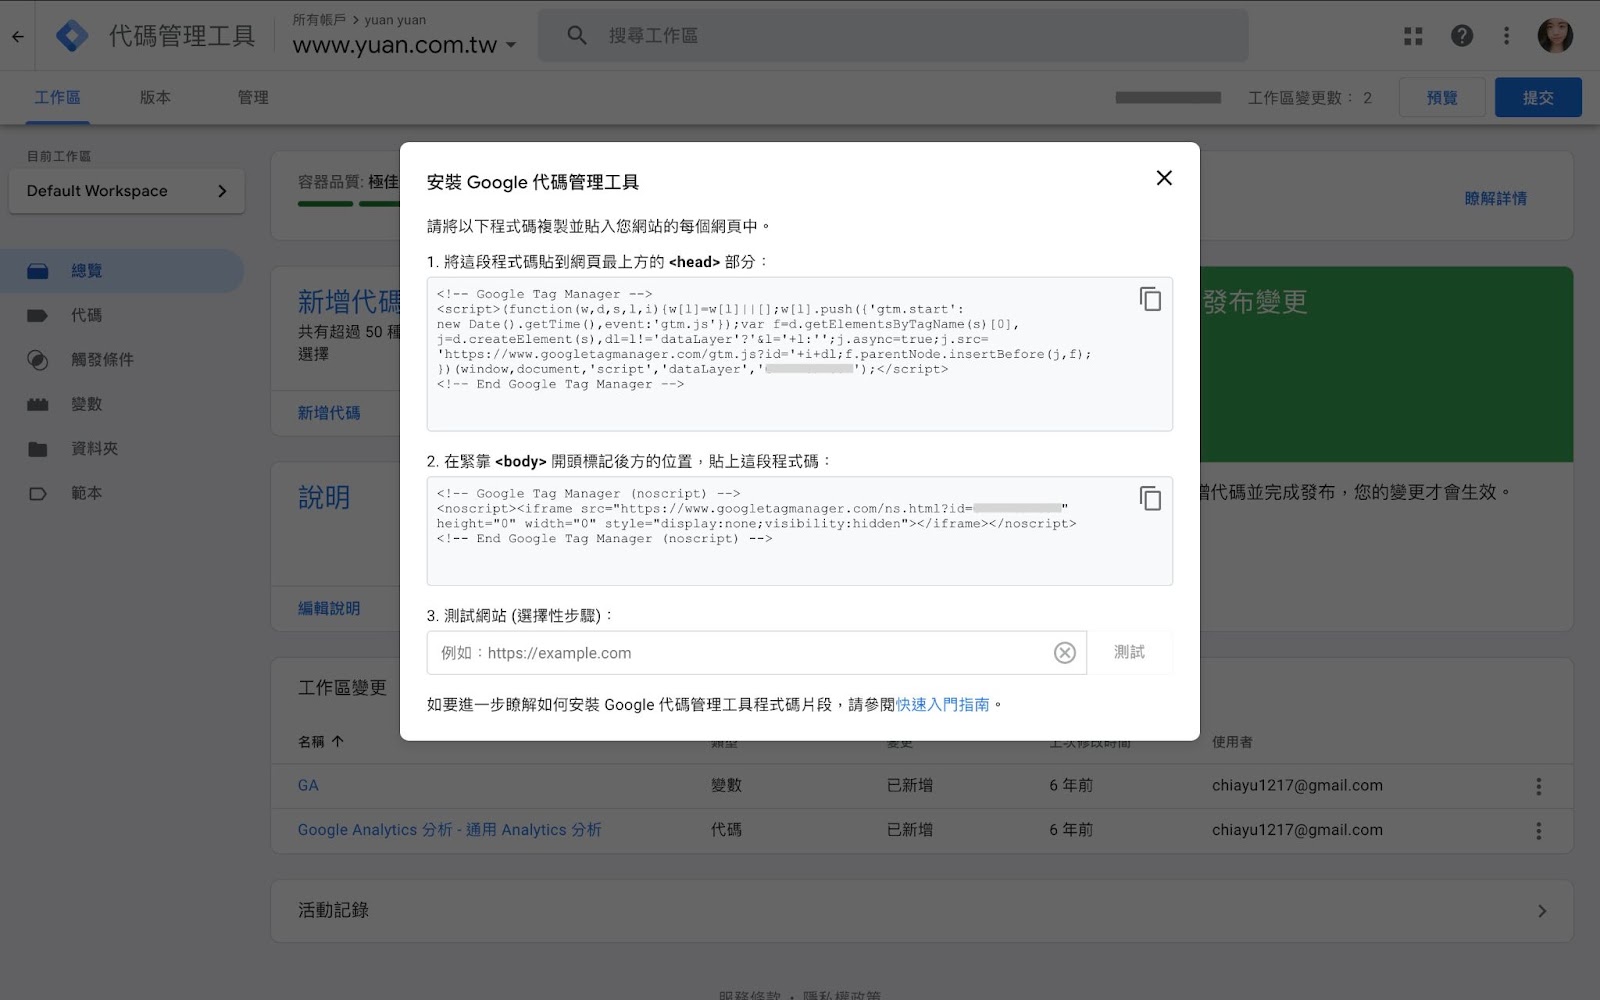Expand the 活動記錄 section

click(921, 911)
